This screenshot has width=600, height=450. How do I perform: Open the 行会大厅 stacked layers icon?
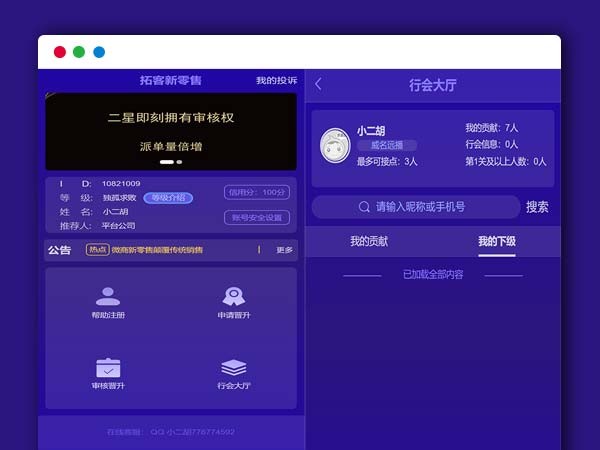coord(233,367)
